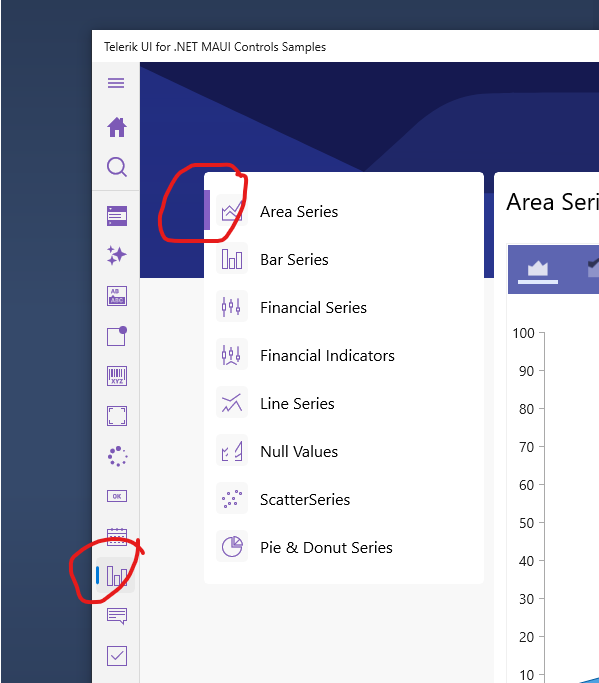Select the calendar icon in sidebar
599x683 pixels.
click(117, 537)
